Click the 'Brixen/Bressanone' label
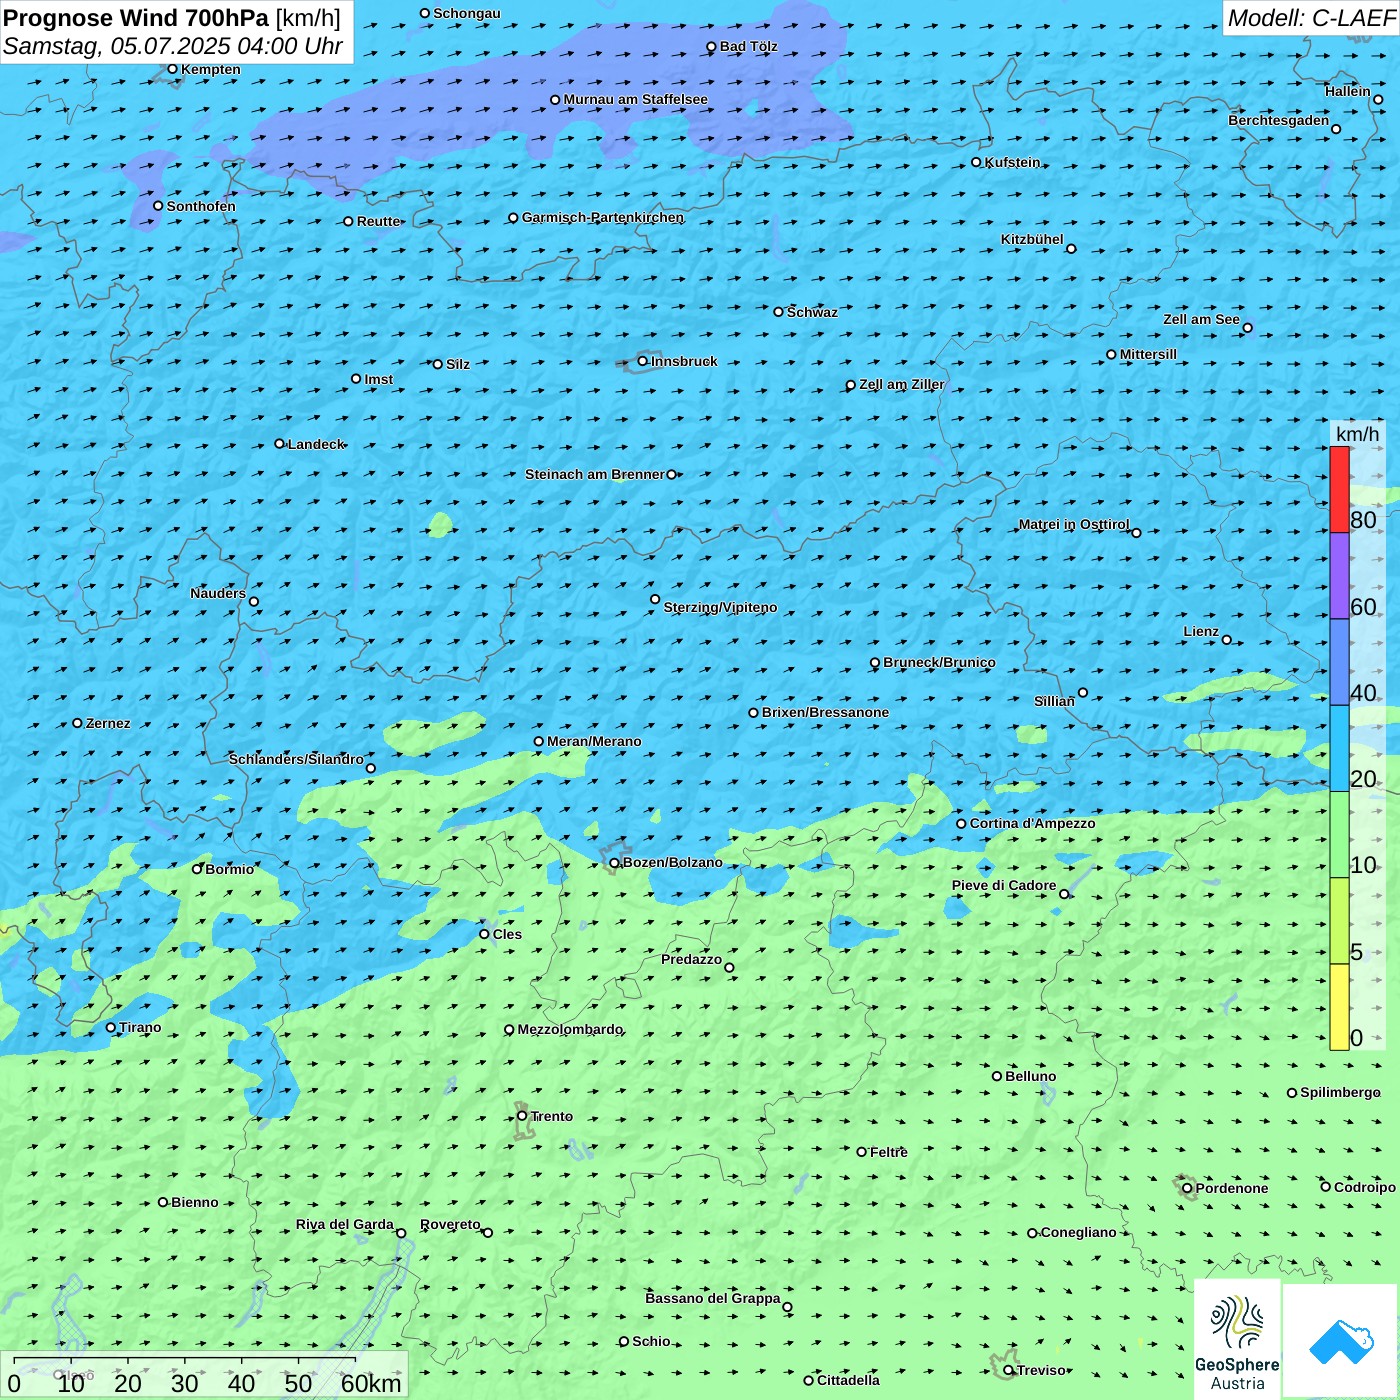This screenshot has width=1400, height=1400. click(x=825, y=712)
